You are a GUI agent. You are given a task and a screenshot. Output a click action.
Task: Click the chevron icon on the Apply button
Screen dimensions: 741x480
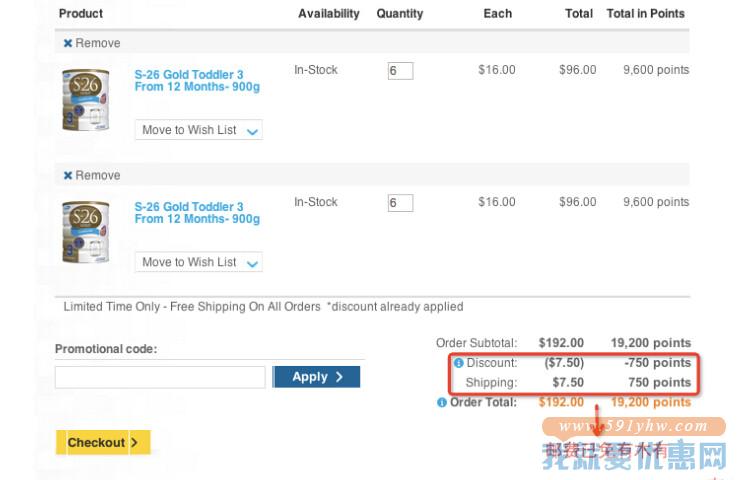[339, 377]
